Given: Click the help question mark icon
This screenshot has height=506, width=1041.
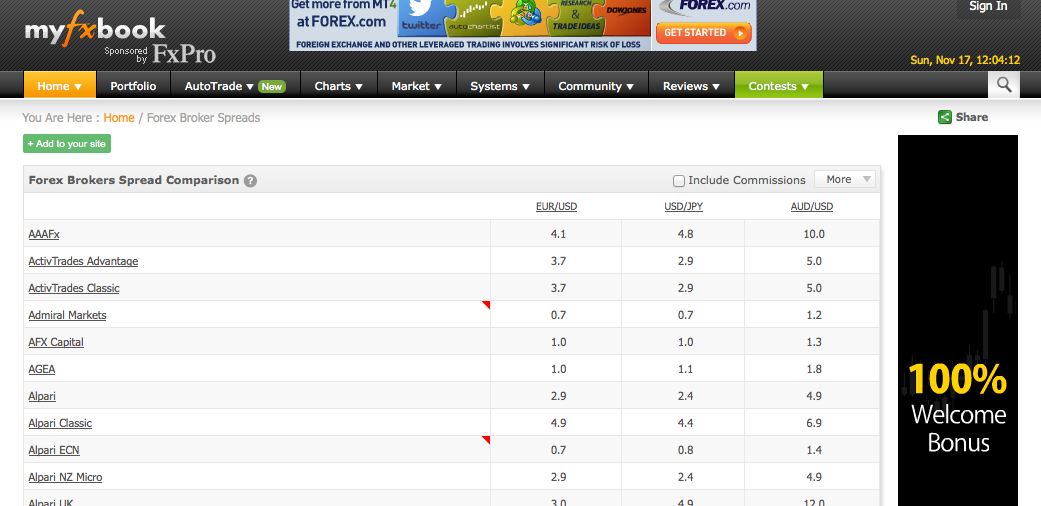Looking at the screenshot, I should (250, 181).
